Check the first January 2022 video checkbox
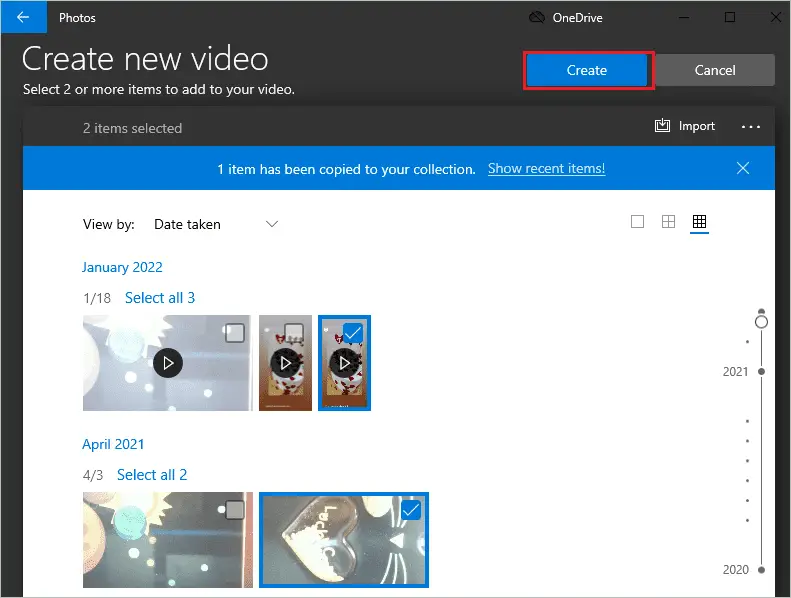Screen dimensions: 791x598 coord(234,333)
